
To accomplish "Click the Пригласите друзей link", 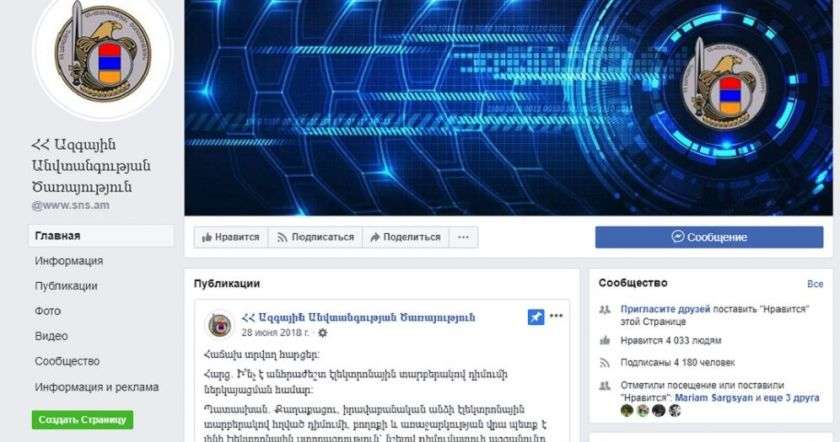I will (665, 309).
